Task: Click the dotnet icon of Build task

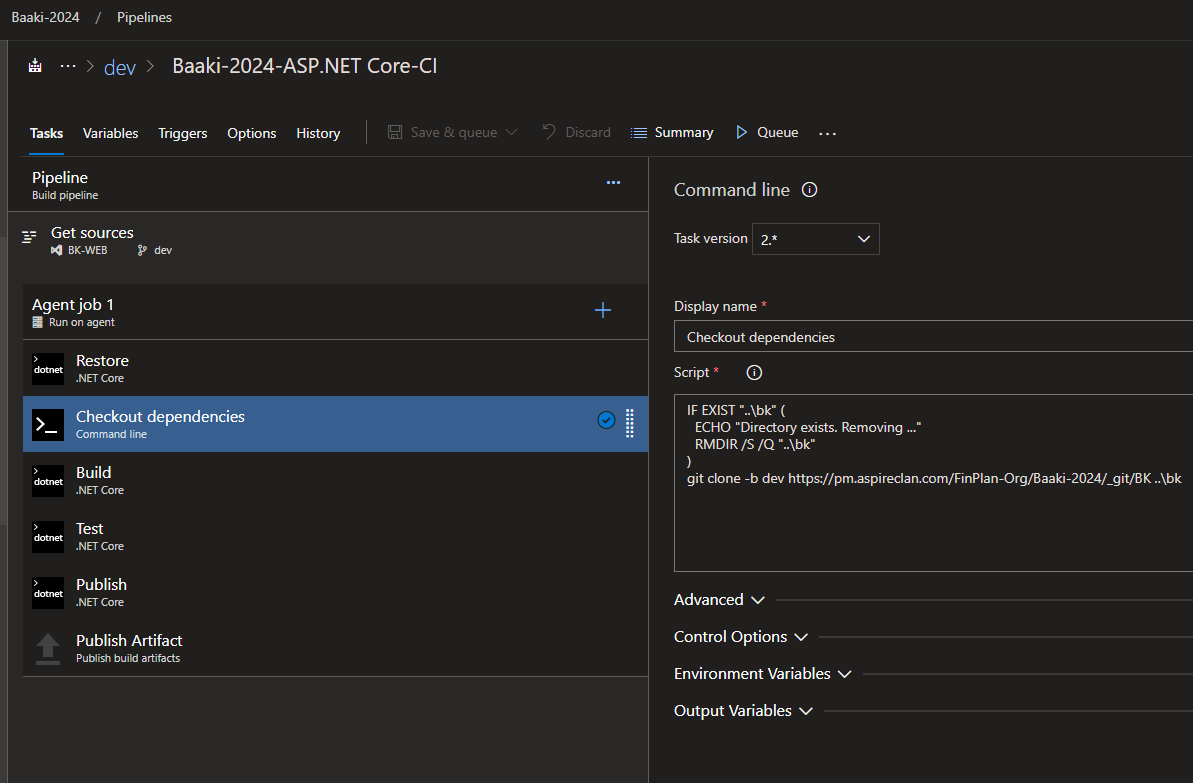Action: coord(48,481)
